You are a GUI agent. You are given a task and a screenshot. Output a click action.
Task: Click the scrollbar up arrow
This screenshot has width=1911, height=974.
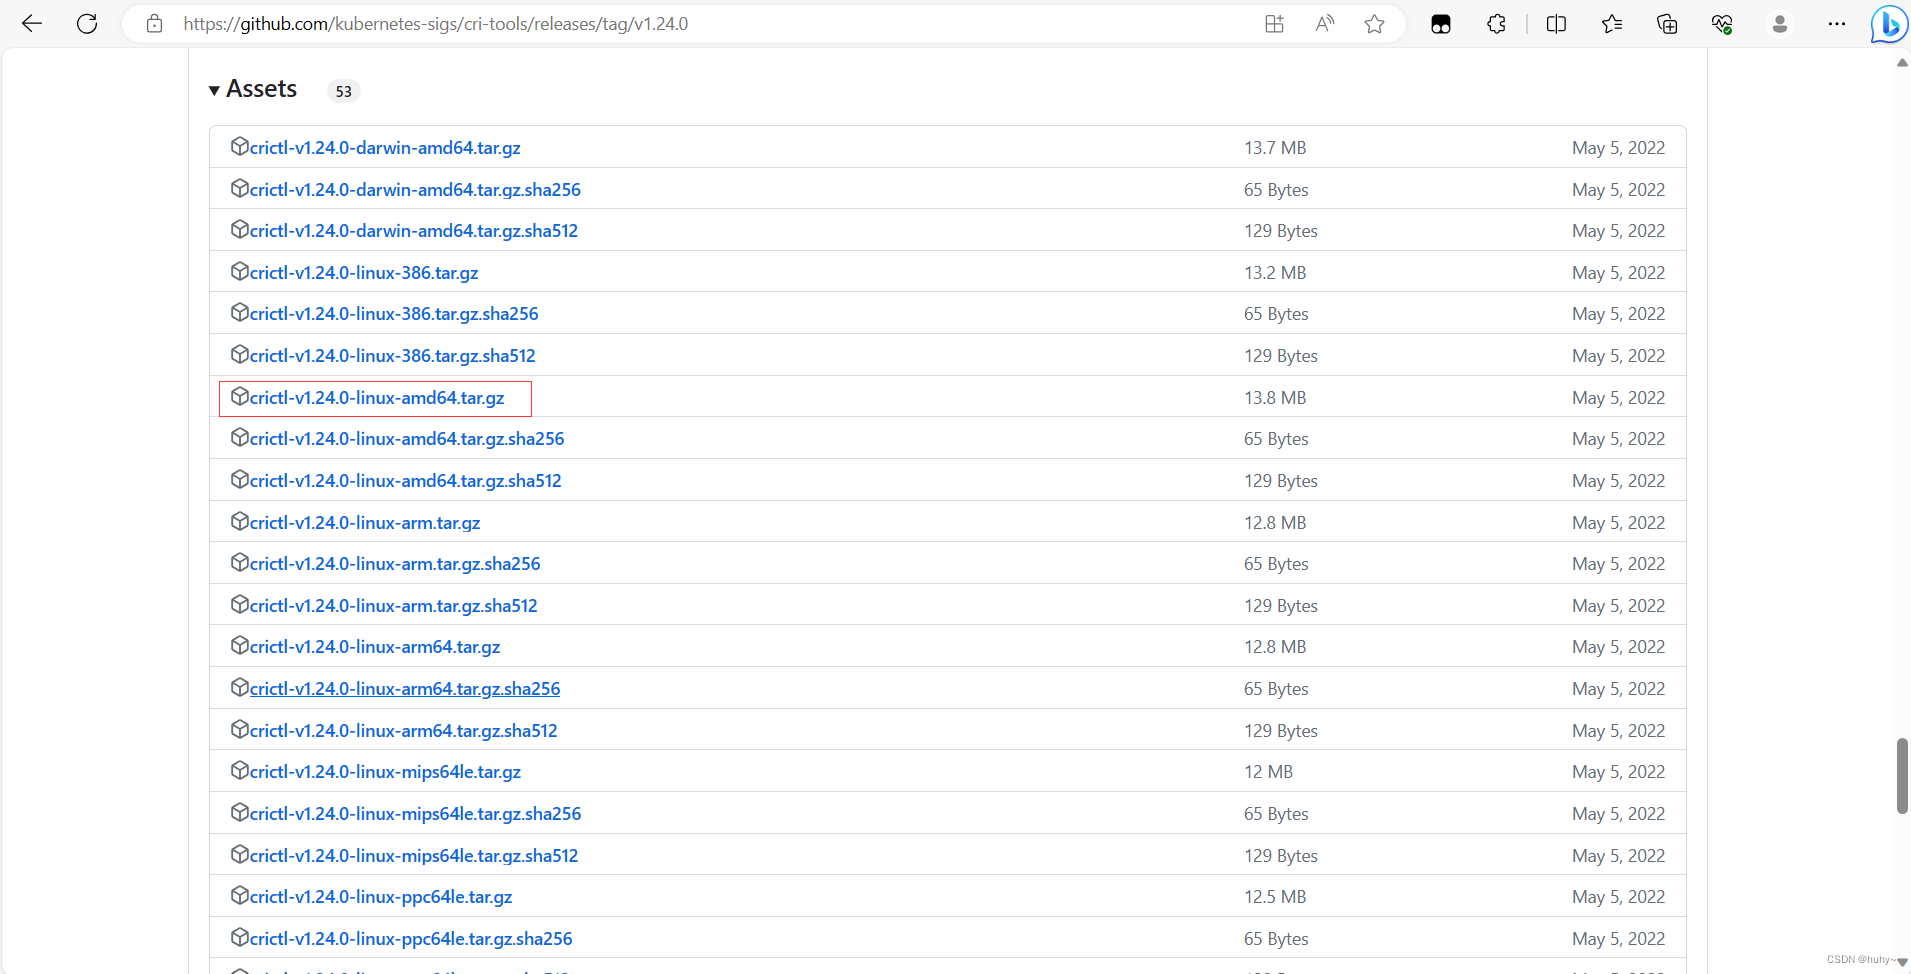1902,62
